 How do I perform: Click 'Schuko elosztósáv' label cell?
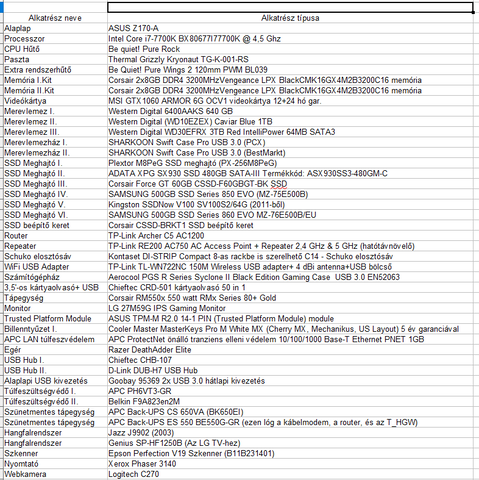55,256
